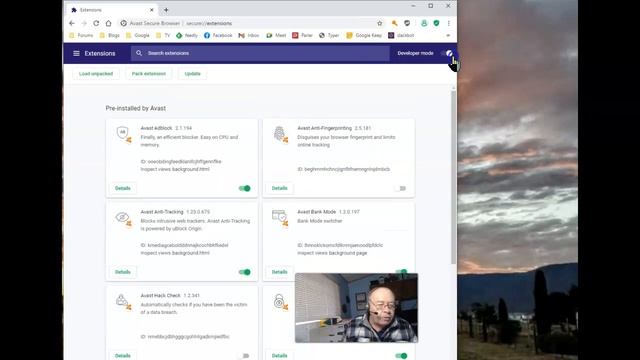
Task: Enable Avast Hack Check toggle
Action: coord(244,356)
